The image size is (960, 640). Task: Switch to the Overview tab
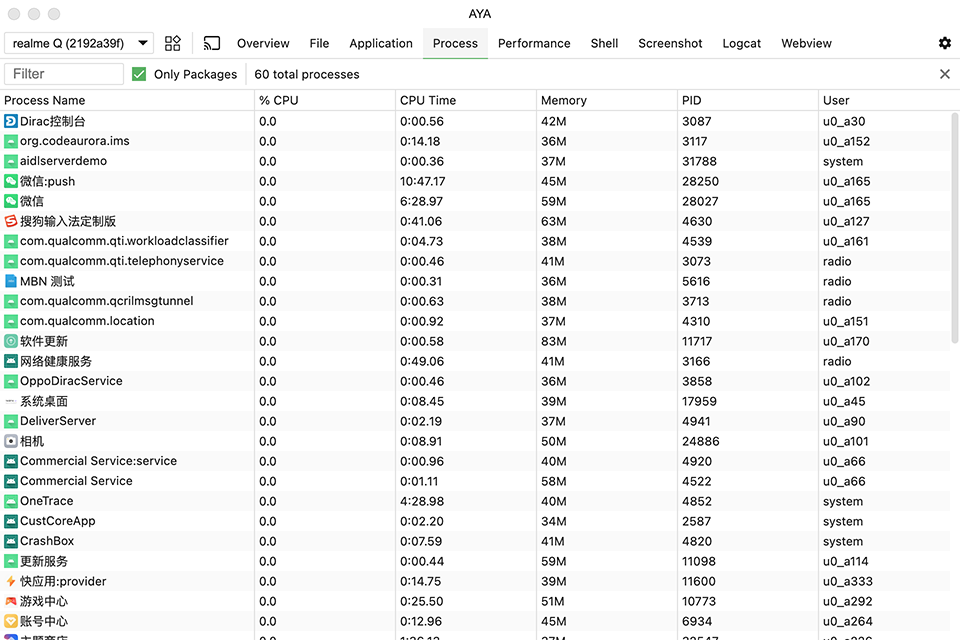[x=263, y=43]
